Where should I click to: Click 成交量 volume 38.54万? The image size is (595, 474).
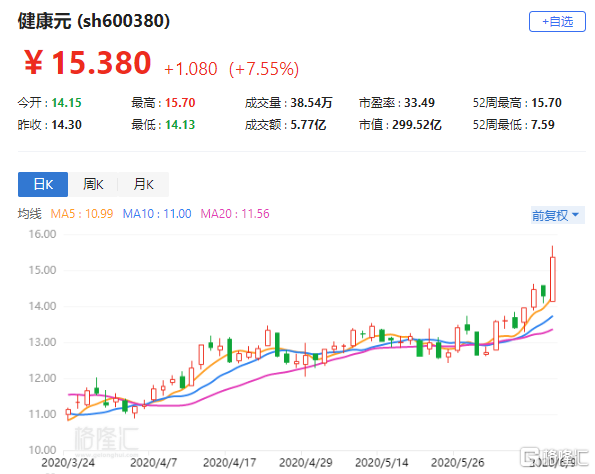click(x=312, y=103)
